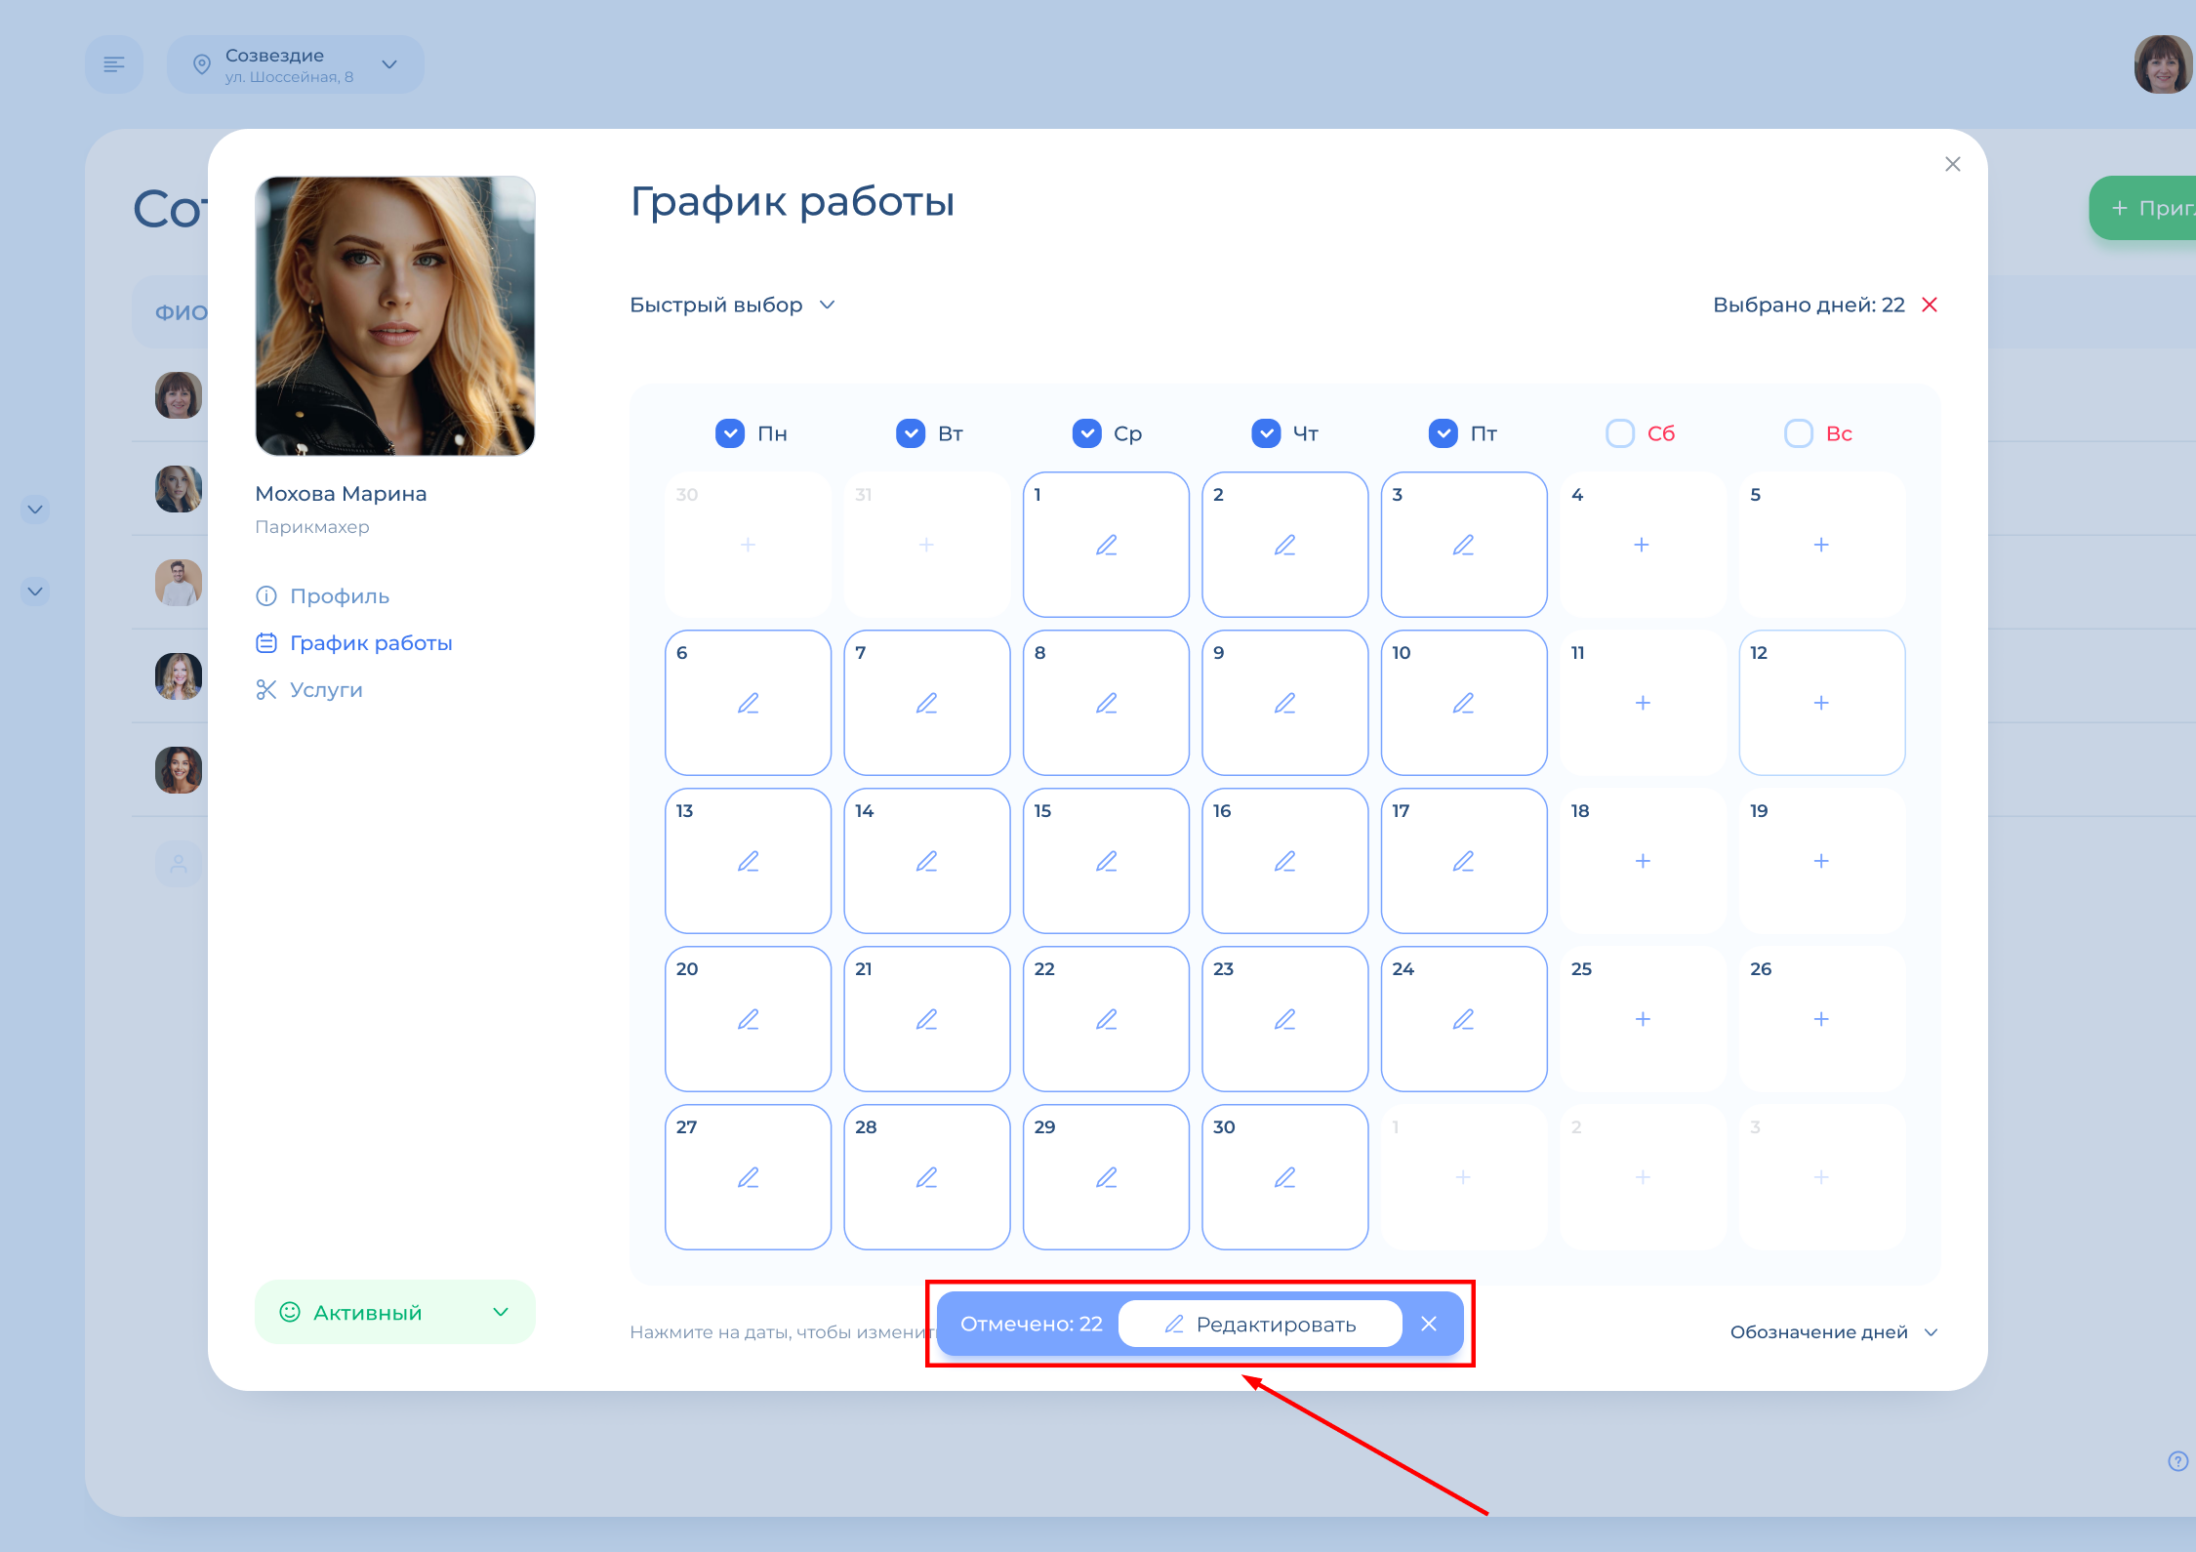Edit day 24 with pencil icon

tap(1463, 1019)
